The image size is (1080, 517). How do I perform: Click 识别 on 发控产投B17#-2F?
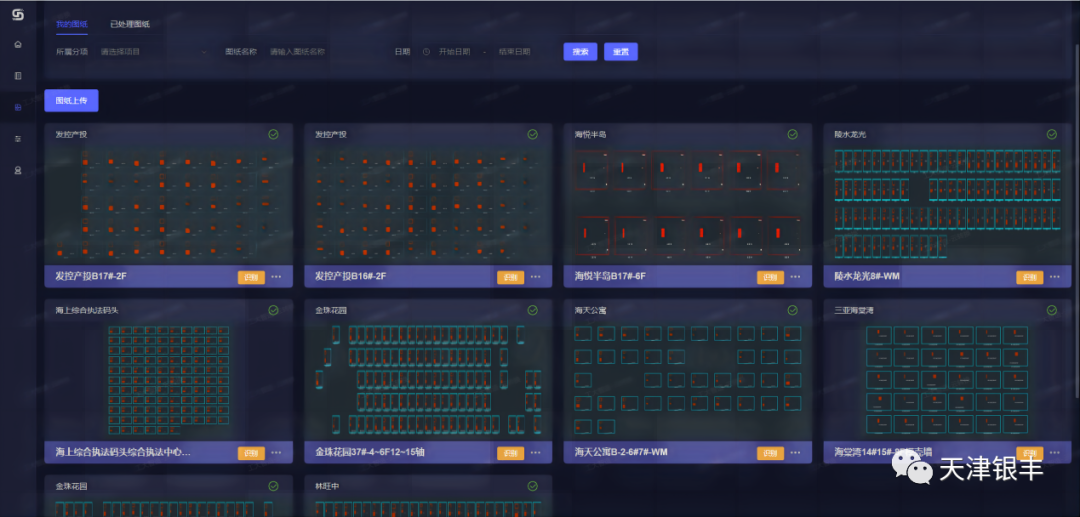pyautogui.click(x=251, y=277)
